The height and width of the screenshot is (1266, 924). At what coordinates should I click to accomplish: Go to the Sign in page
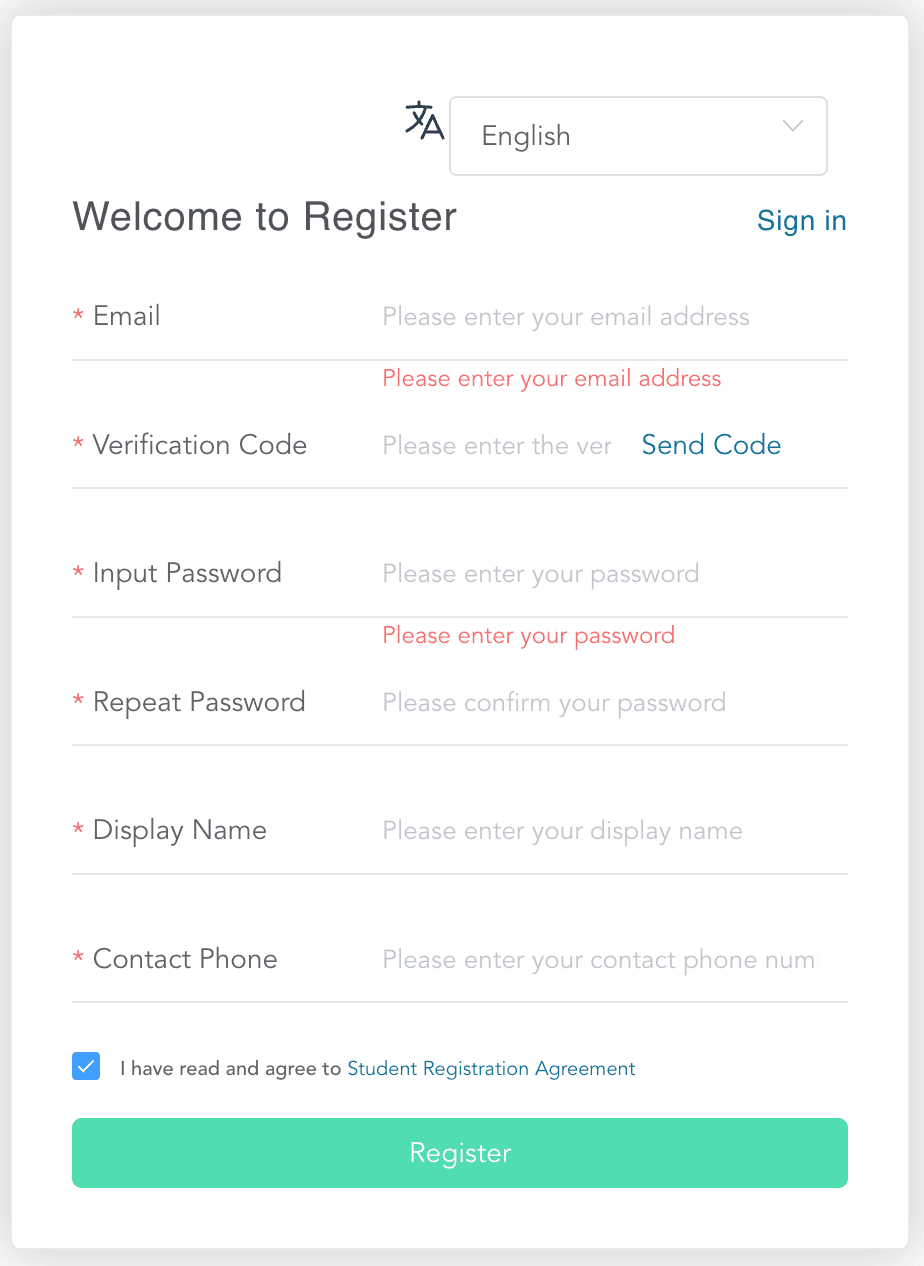point(802,220)
